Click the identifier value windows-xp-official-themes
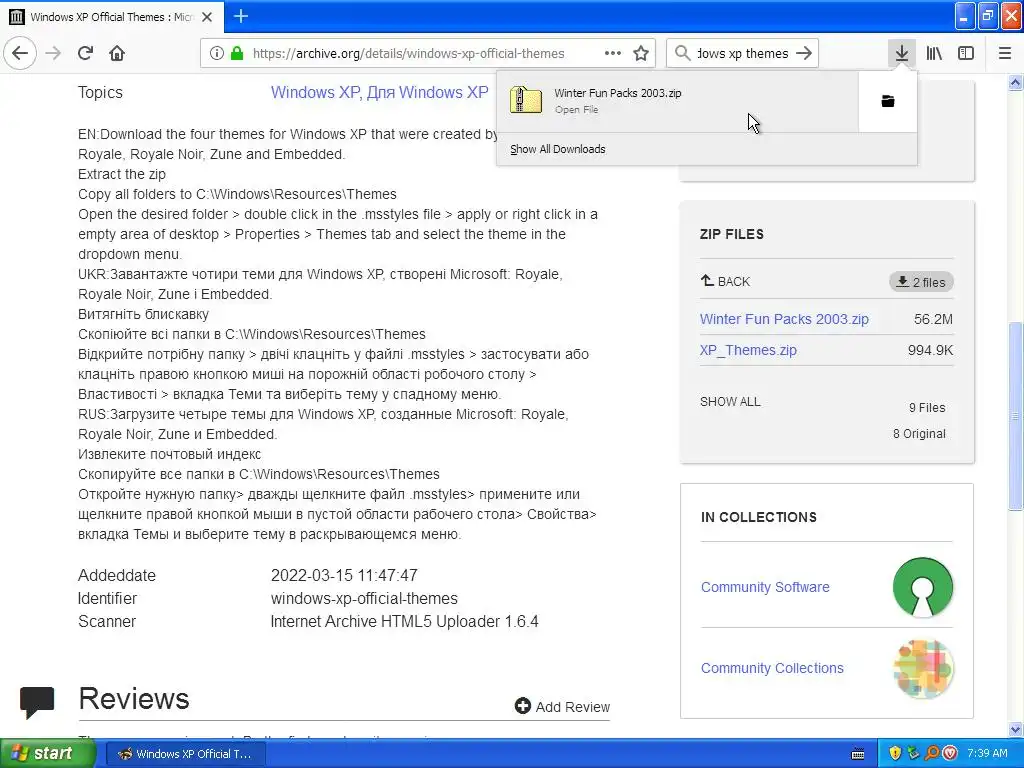This screenshot has height=768, width=1024. (364, 598)
